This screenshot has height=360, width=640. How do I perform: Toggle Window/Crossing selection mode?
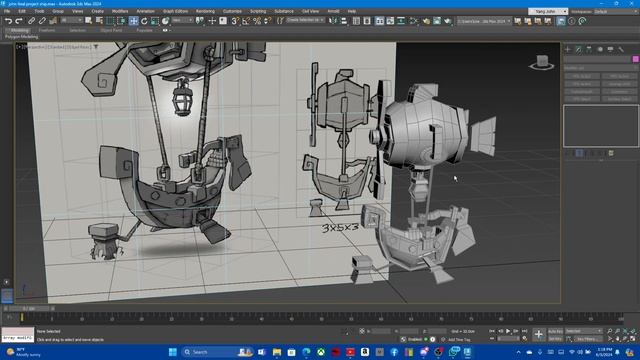tap(122, 21)
